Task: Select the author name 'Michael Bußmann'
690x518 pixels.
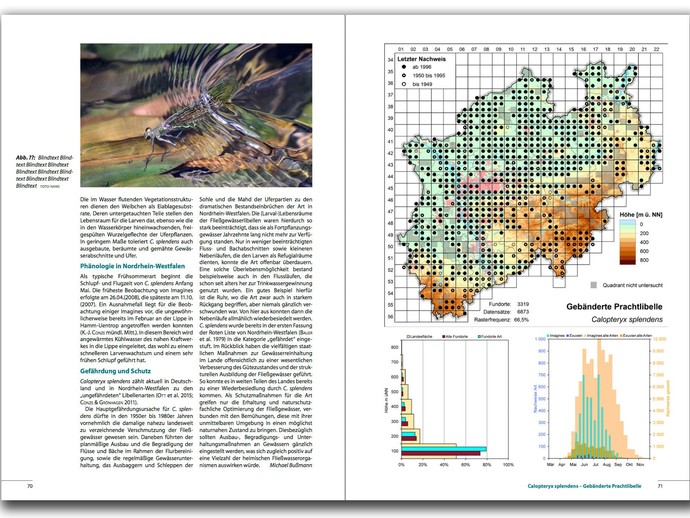Action: [291, 465]
